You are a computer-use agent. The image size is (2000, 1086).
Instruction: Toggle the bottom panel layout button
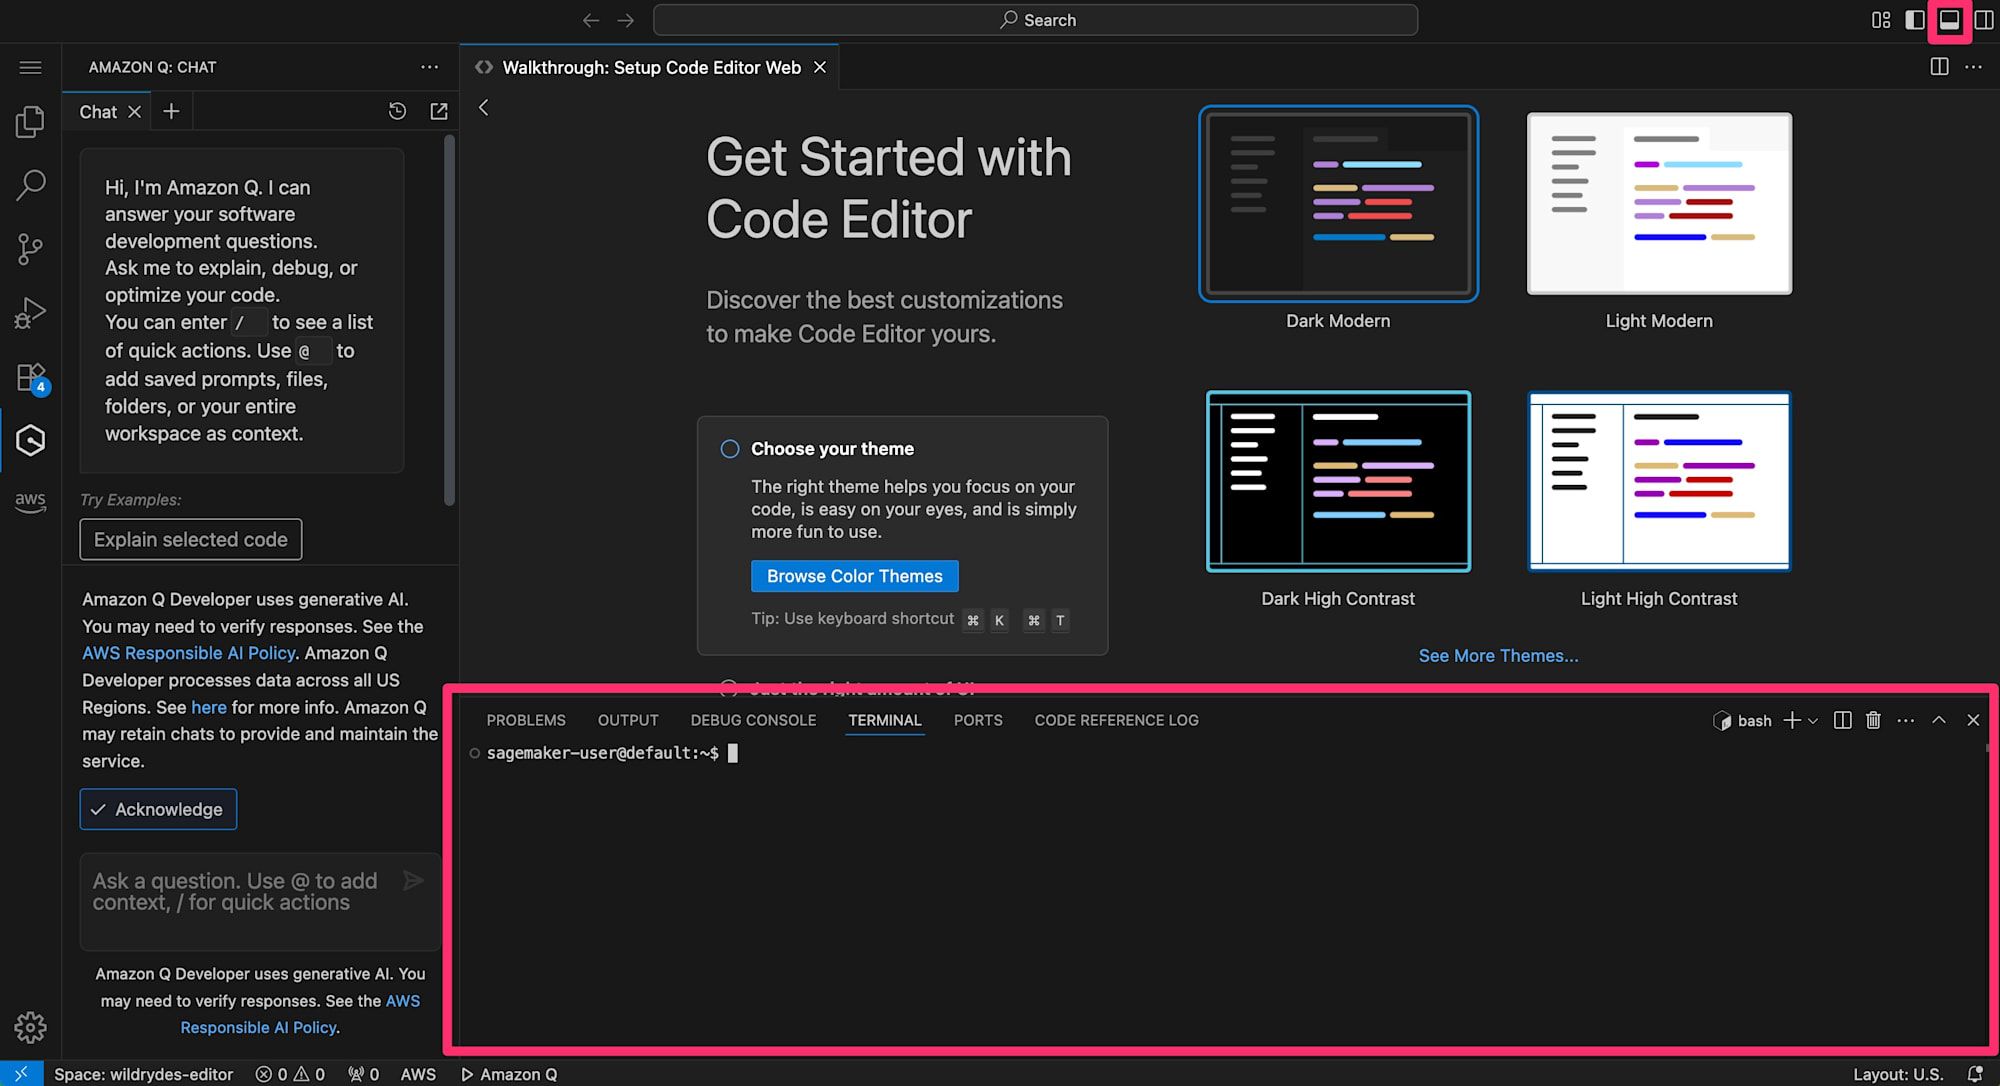pyautogui.click(x=1949, y=20)
